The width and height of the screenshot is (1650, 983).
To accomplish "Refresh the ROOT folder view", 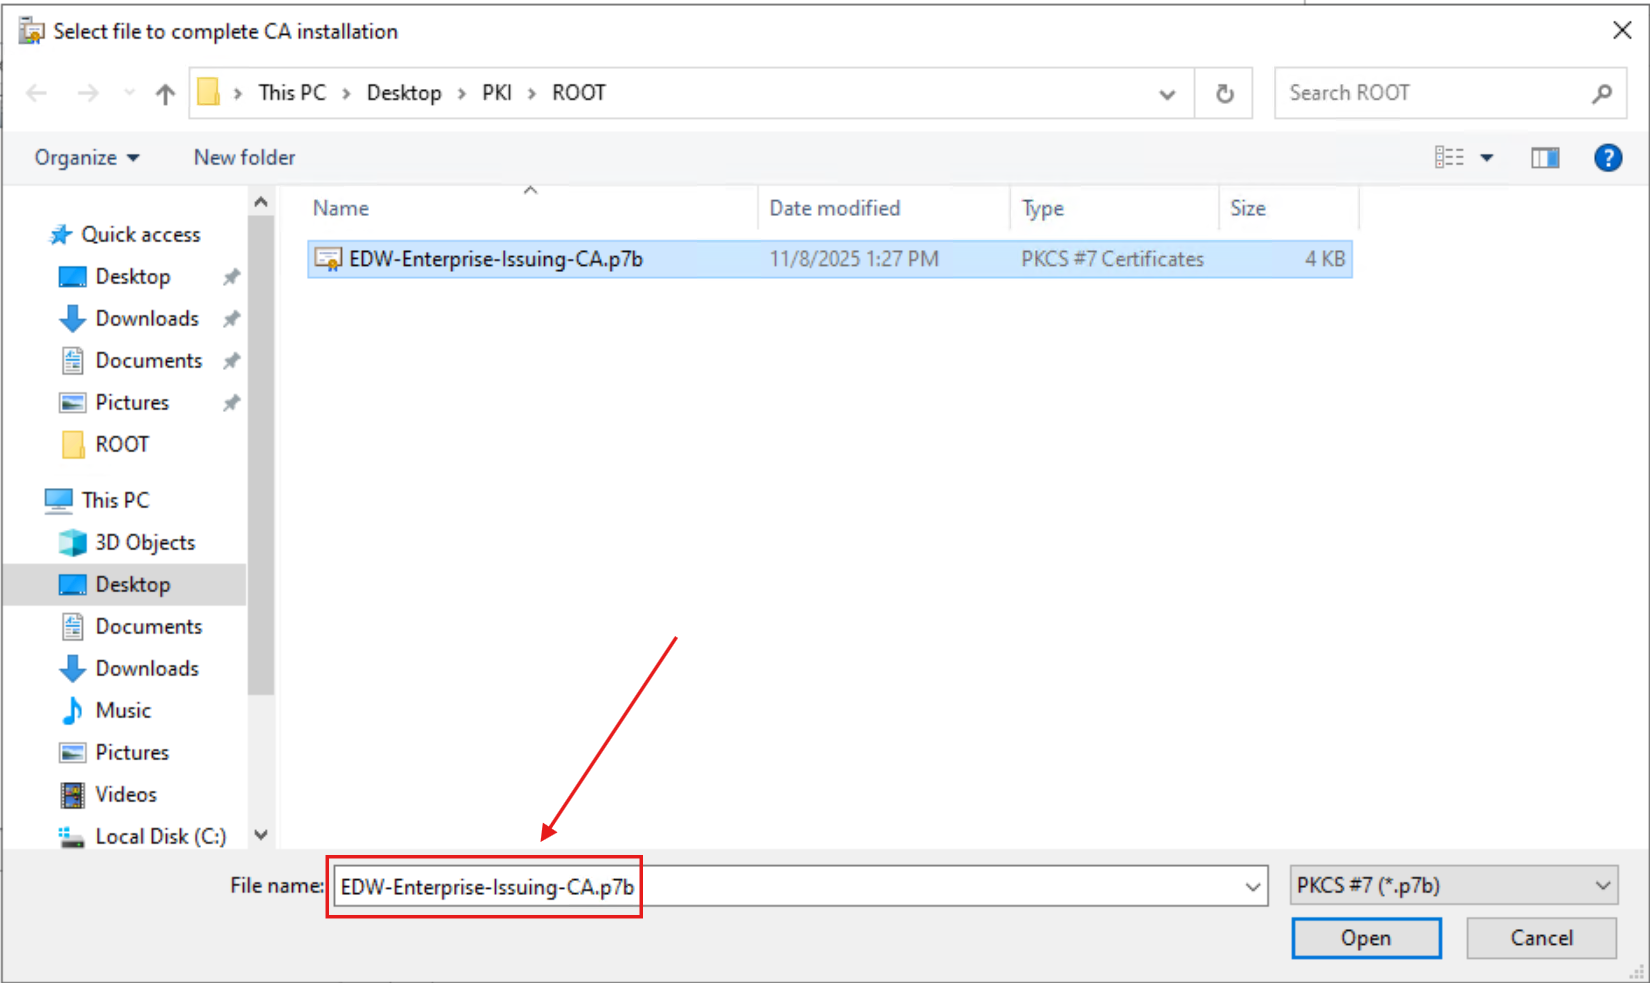I will coord(1223,92).
